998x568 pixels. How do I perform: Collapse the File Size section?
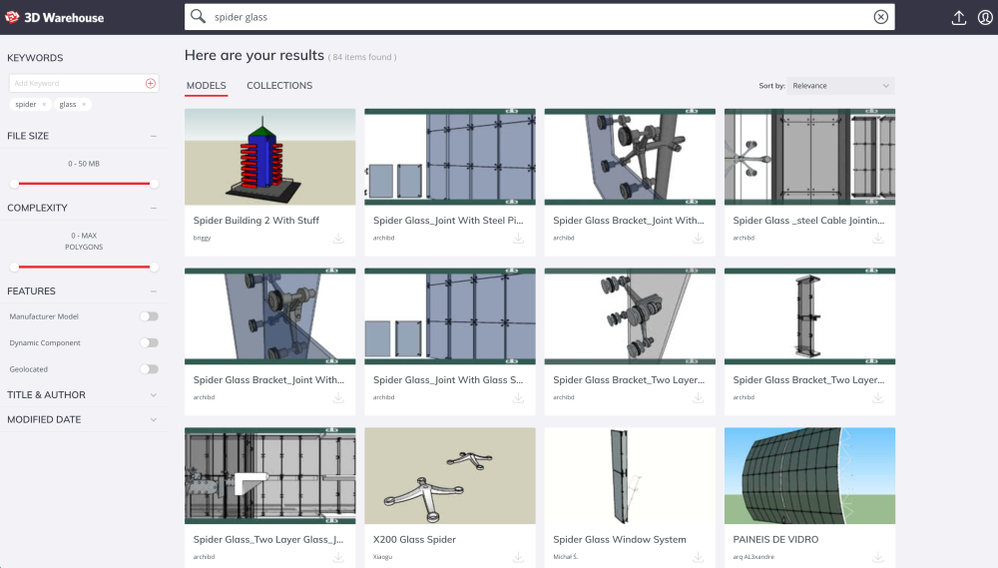tap(153, 136)
